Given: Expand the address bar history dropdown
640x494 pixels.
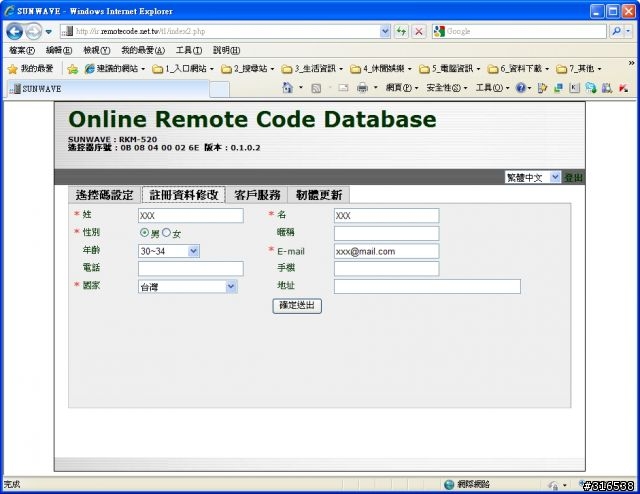Looking at the screenshot, I should [x=385, y=31].
